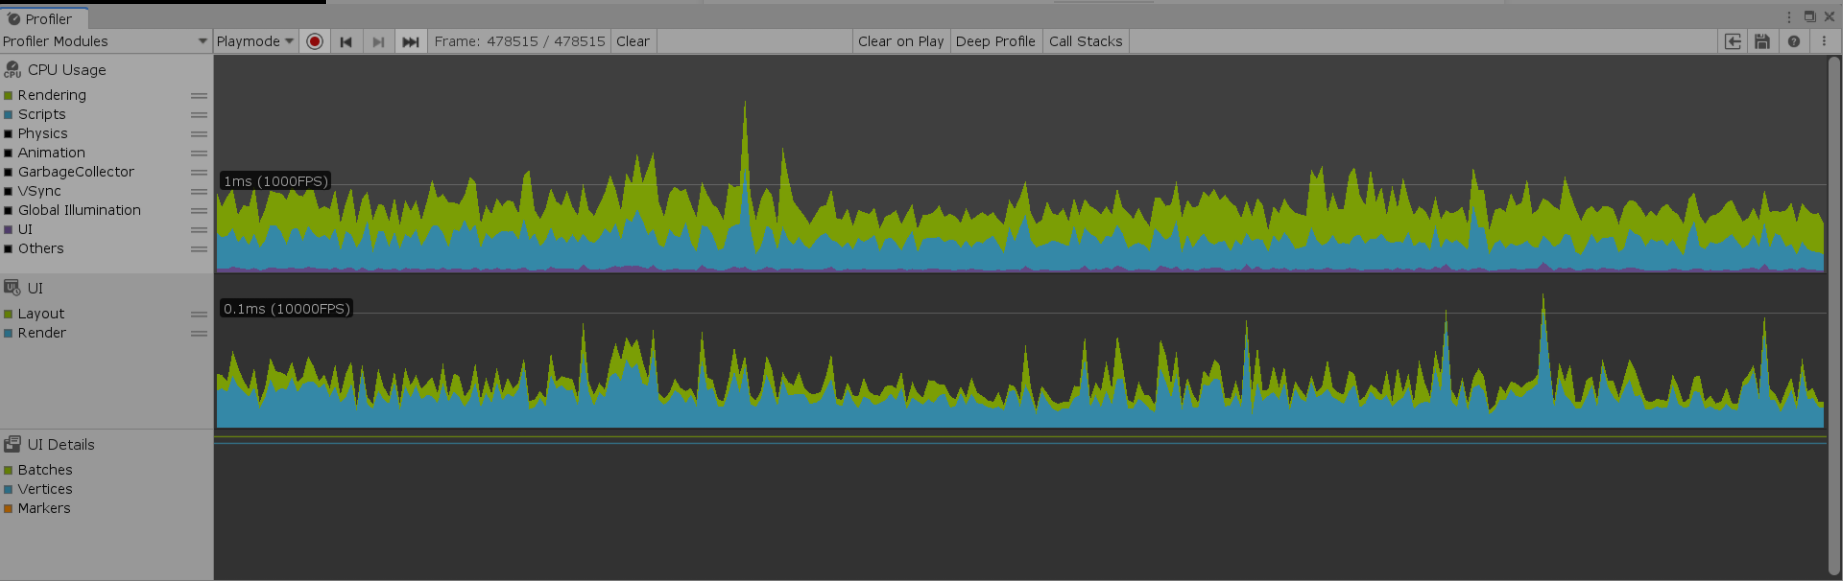Click the Frame: 478515 / 478515 counter
The width and height of the screenshot is (1843, 581).
pyautogui.click(x=519, y=41)
